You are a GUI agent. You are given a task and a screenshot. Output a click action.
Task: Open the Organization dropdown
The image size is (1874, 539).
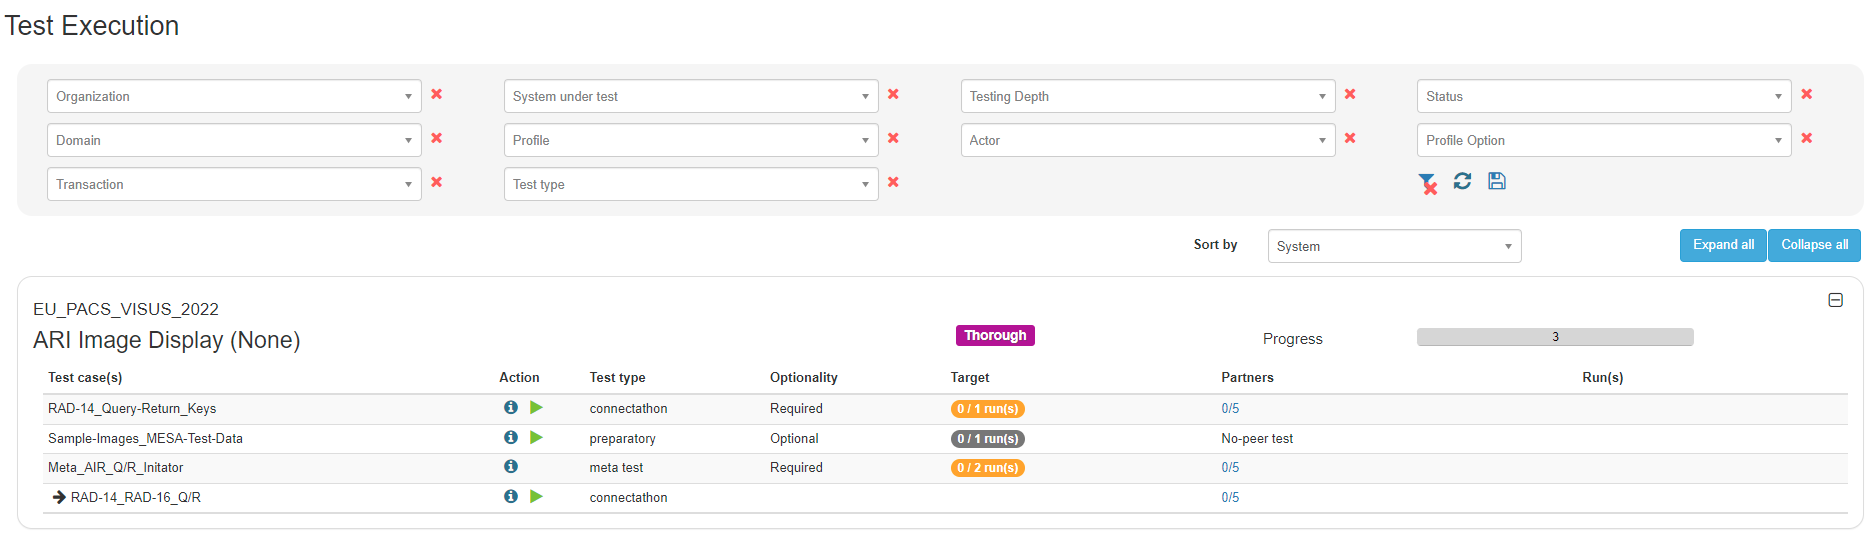[x=234, y=96]
